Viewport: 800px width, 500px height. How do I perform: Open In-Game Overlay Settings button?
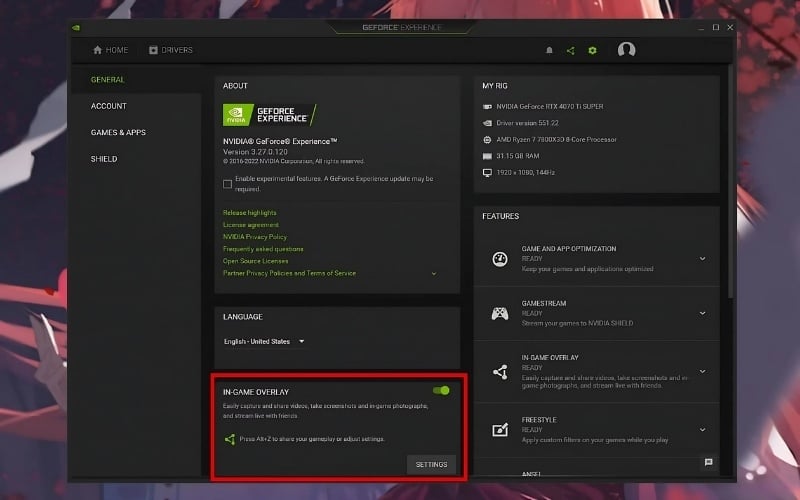pyautogui.click(x=431, y=464)
